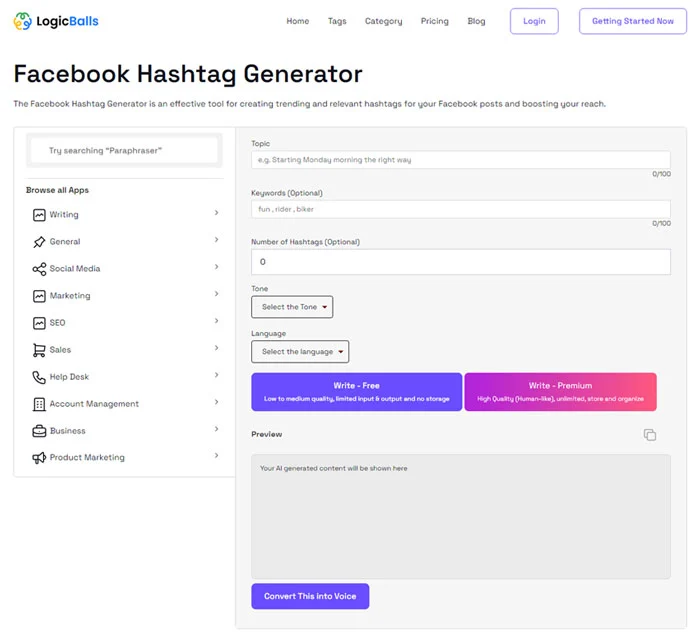Select the Business category label
The height and width of the screenshot is (637, 700).
click(67, 431)
